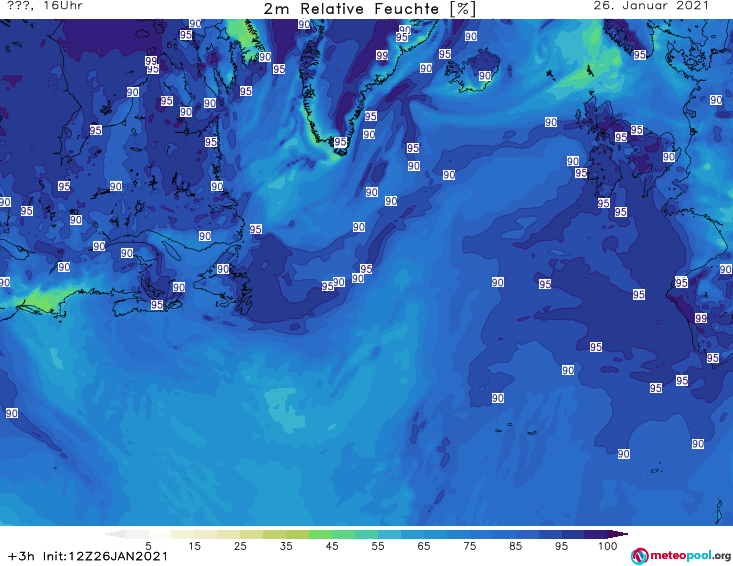This screenshot has height=566, width=733.
Task: Click the '2m Relative Feuchte [%]' title
Action: (370, 9)
